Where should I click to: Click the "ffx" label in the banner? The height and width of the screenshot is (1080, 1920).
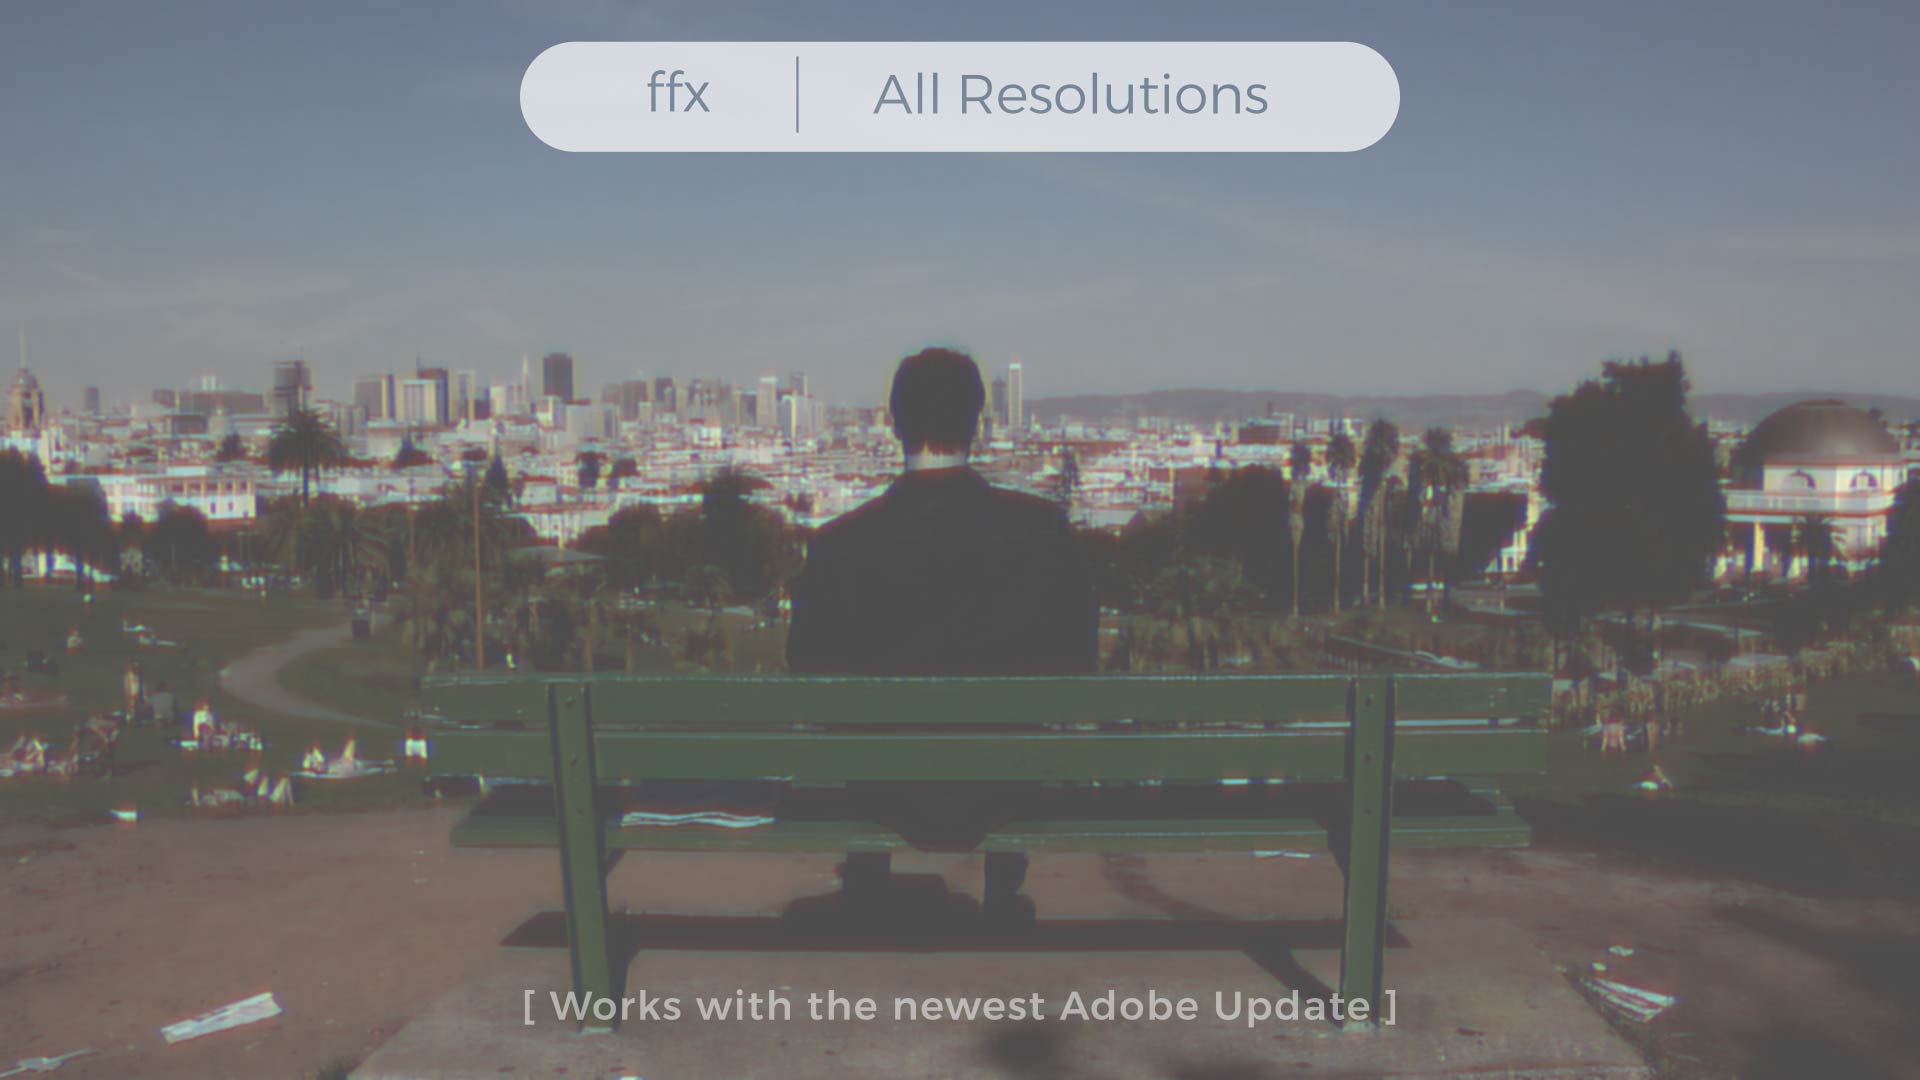point(678,94)
